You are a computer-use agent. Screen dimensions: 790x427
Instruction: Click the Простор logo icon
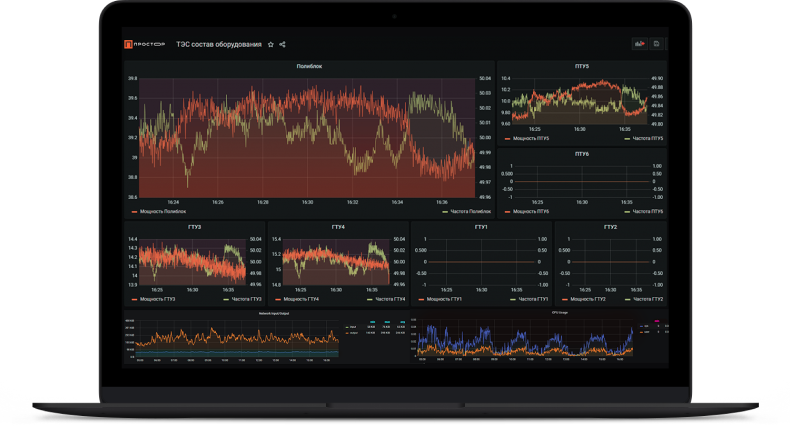pyautogui.click(x=128, y=44)
